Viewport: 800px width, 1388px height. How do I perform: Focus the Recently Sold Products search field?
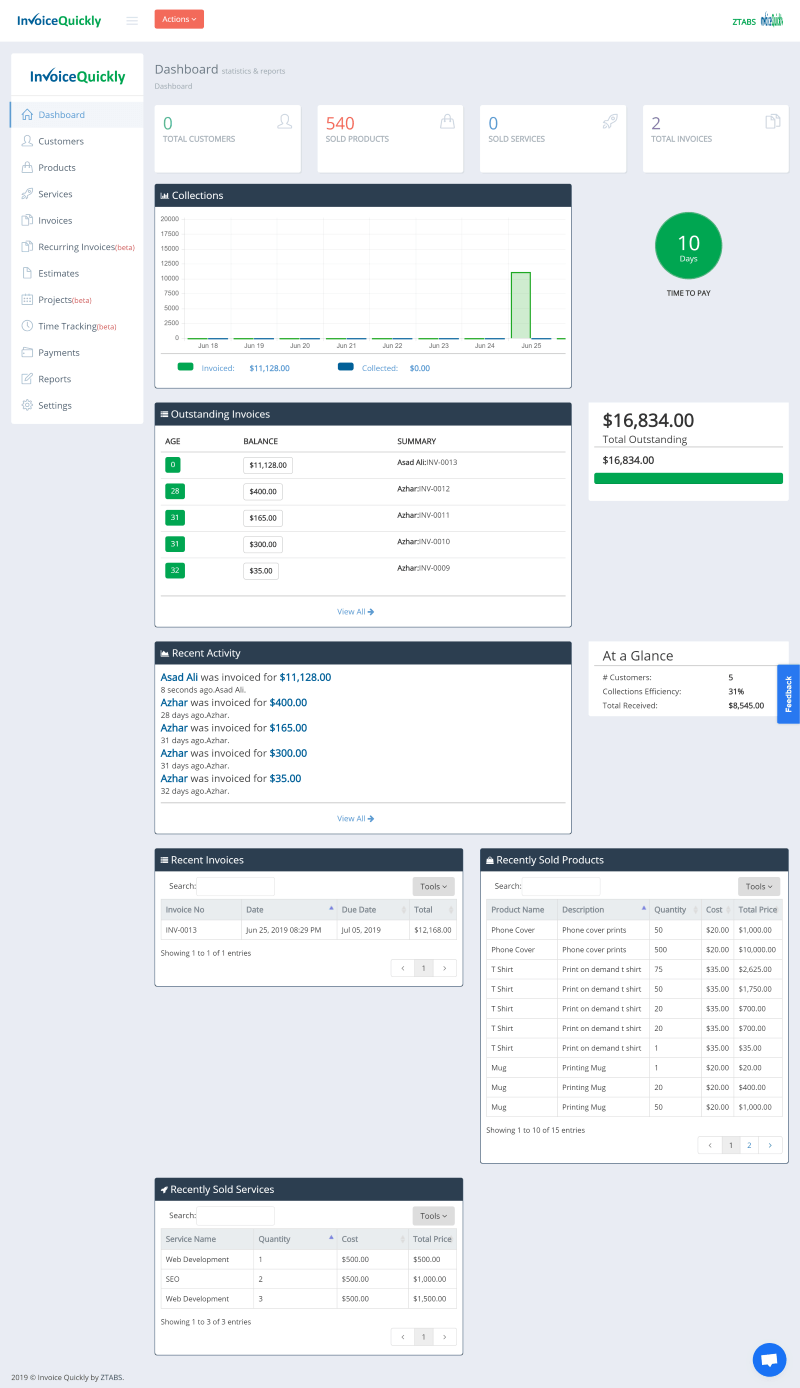pos(561,886)
